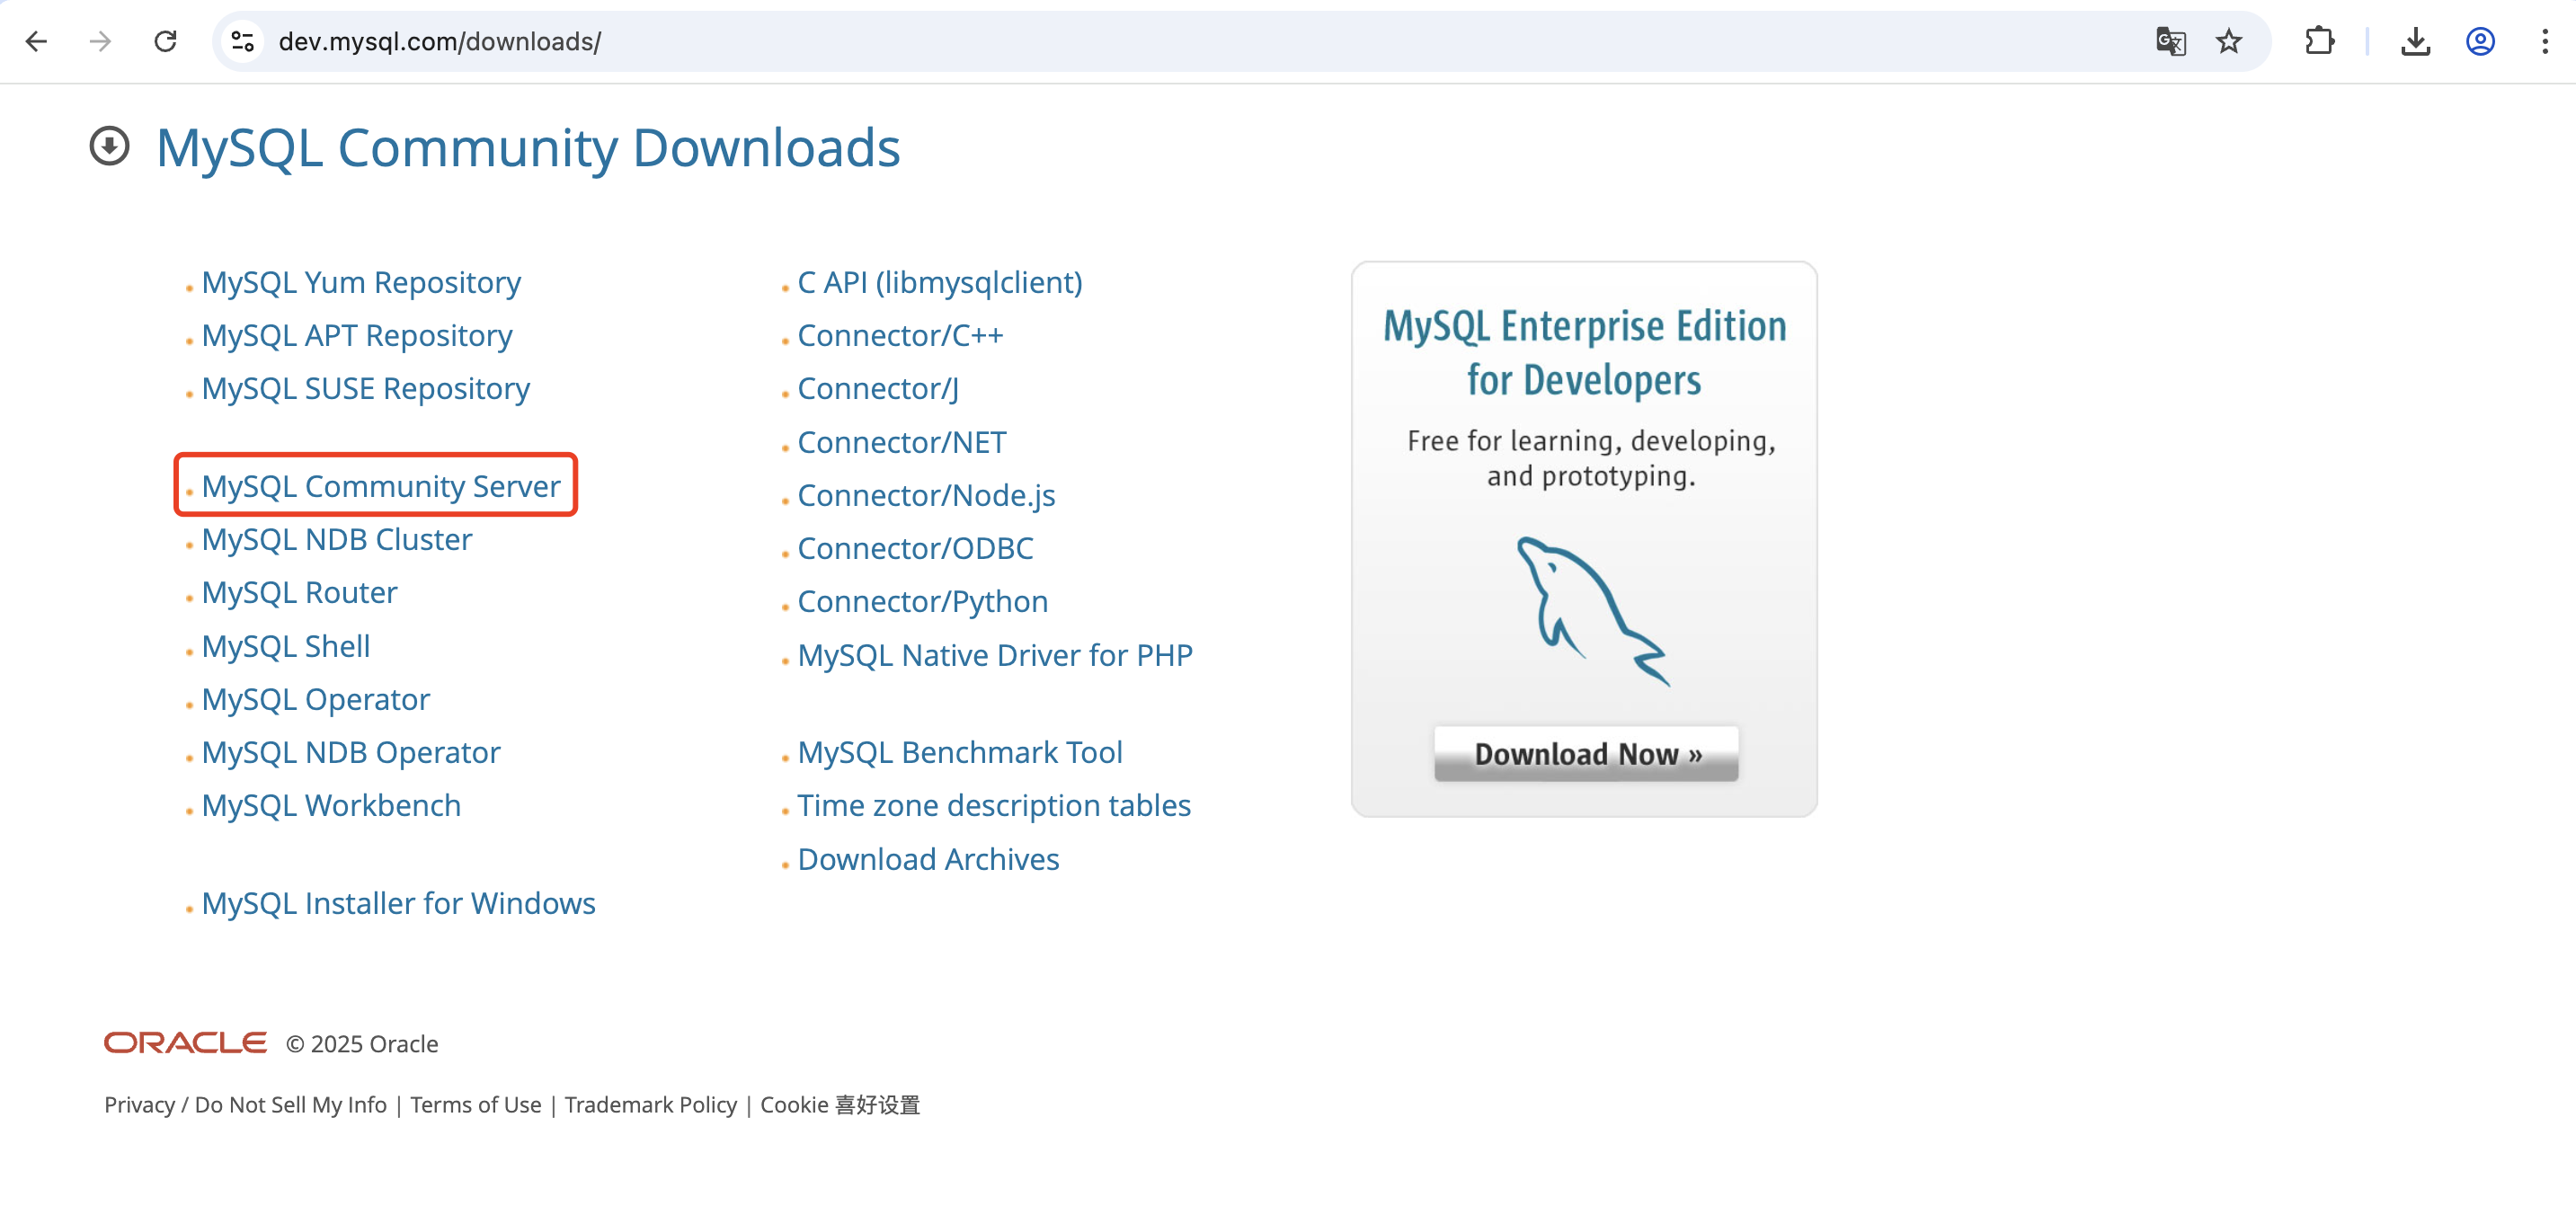Open Connector/Node.js link

pyautogui.click(x=926, y=496)
